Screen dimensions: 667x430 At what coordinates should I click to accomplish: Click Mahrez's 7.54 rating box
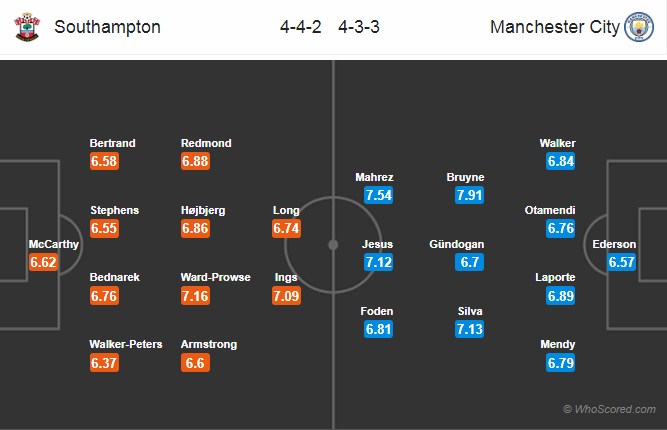pos(378,195)
